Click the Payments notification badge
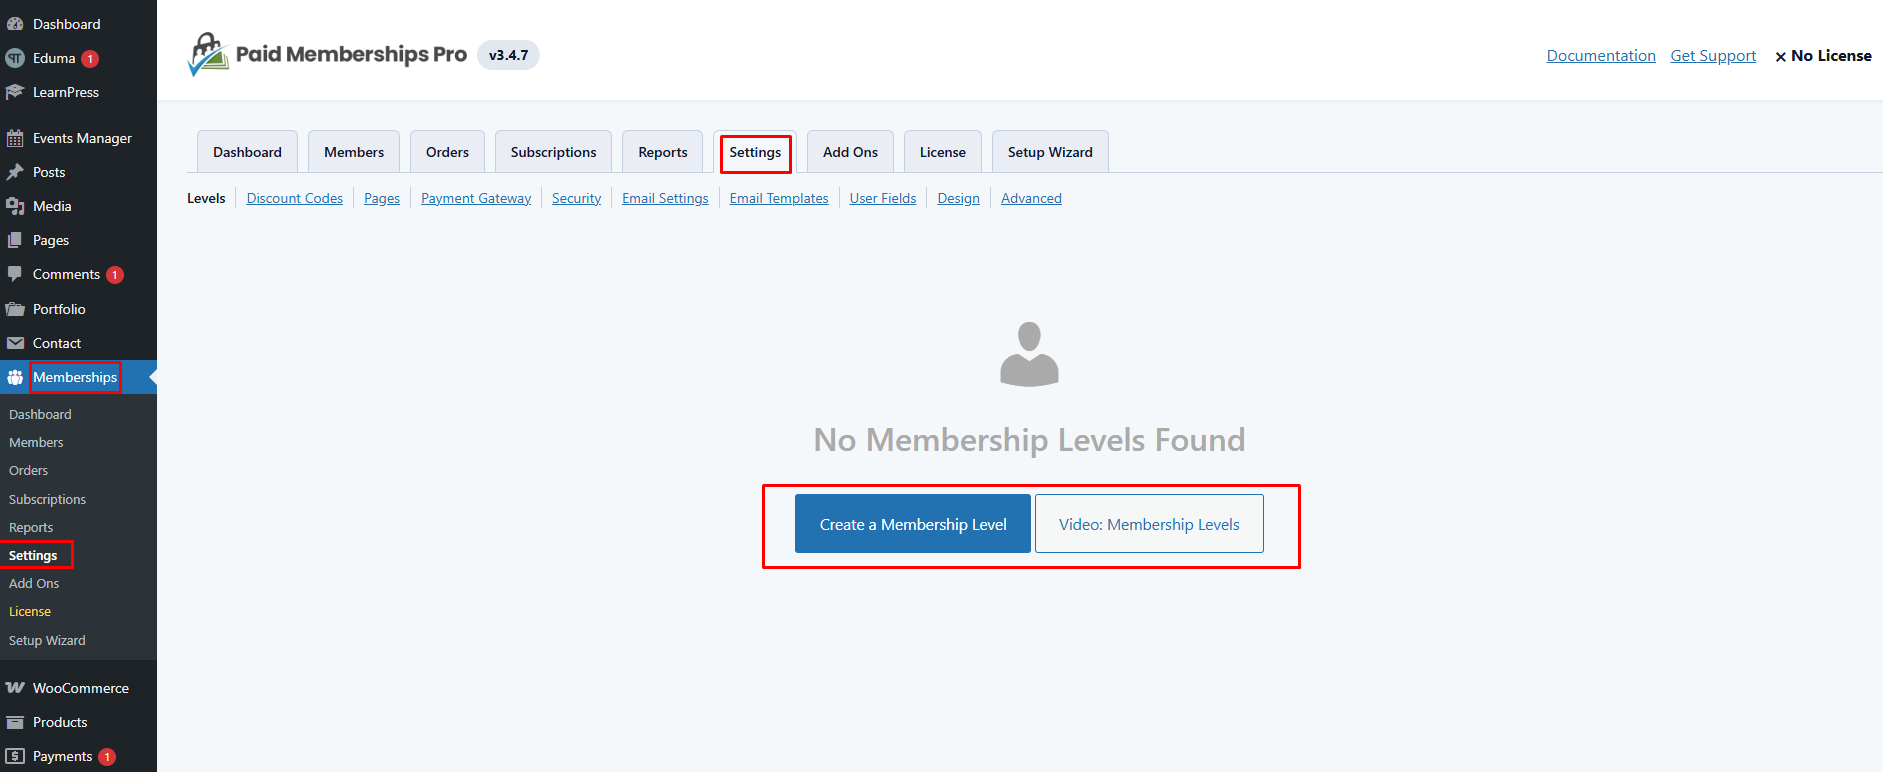 coord(107,757)
